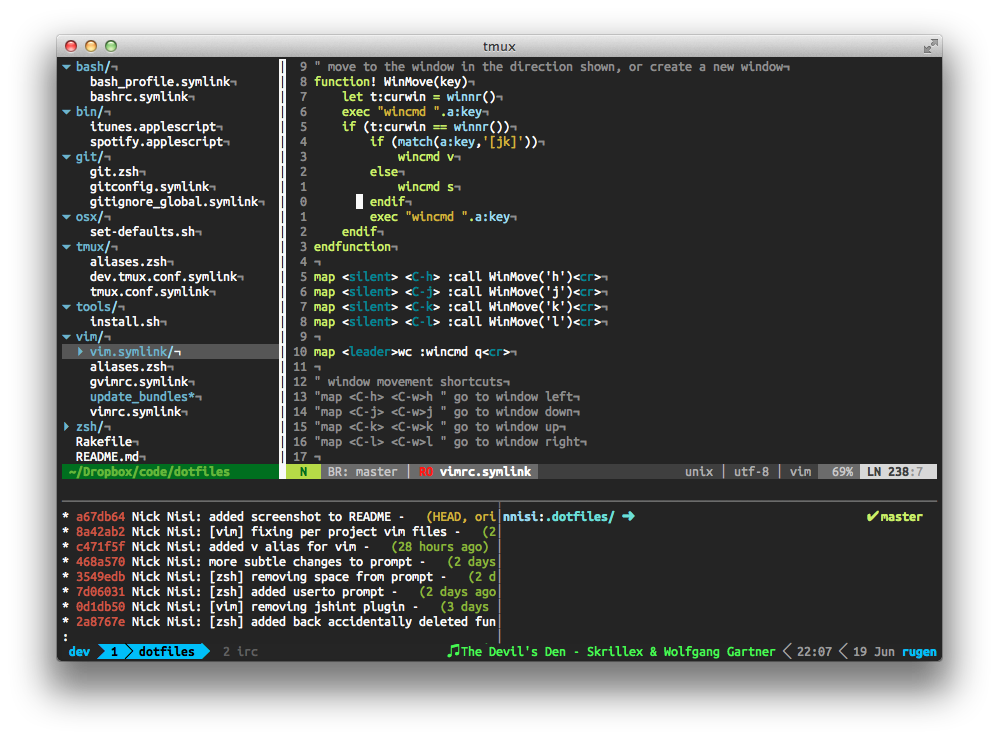Screen dimensions: 999x740
Task: Select the dotfiles tmux window tab
Action: pyautogui.click(x=166, y=652)
